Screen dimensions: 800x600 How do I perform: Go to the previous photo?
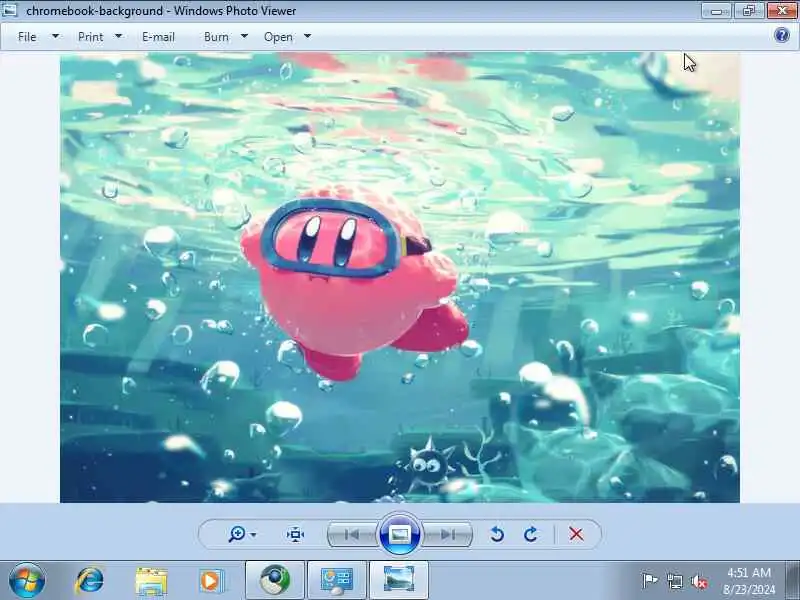tap(353, 534)
